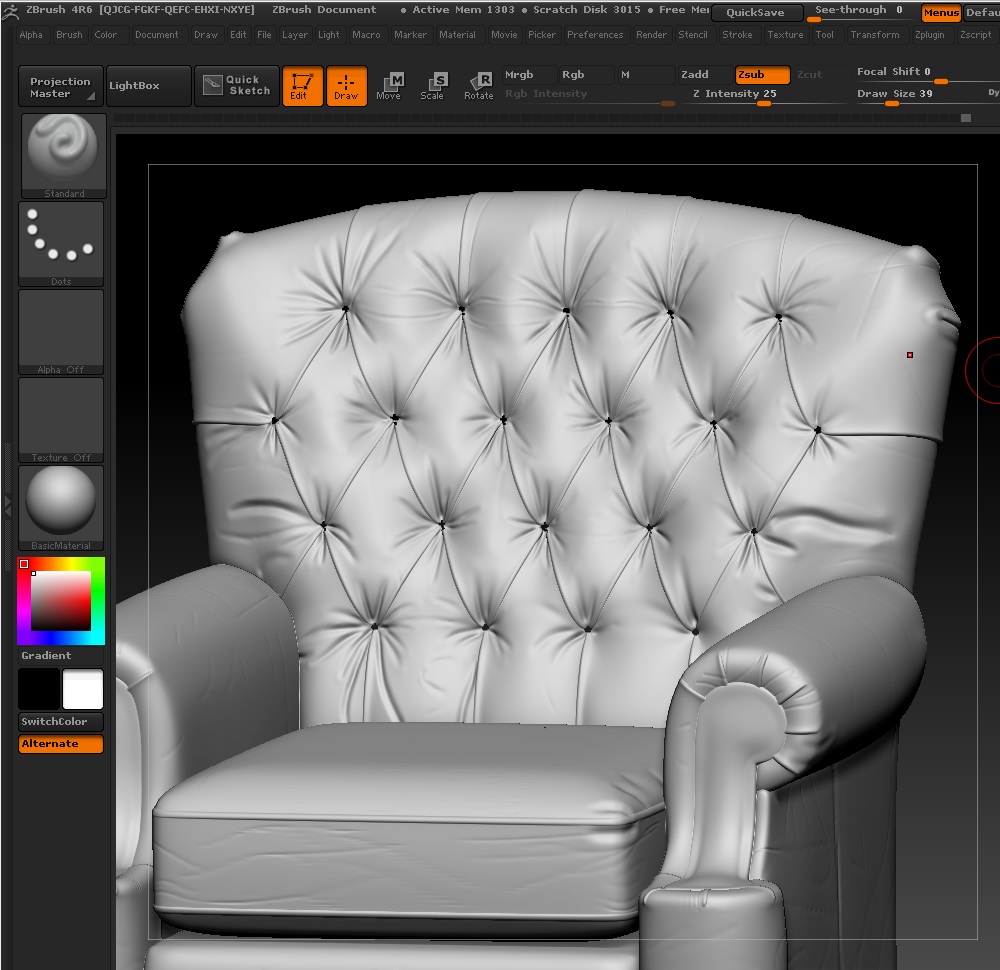
Task: Enable Zadd sculpt mode
Action: (703, 75)
